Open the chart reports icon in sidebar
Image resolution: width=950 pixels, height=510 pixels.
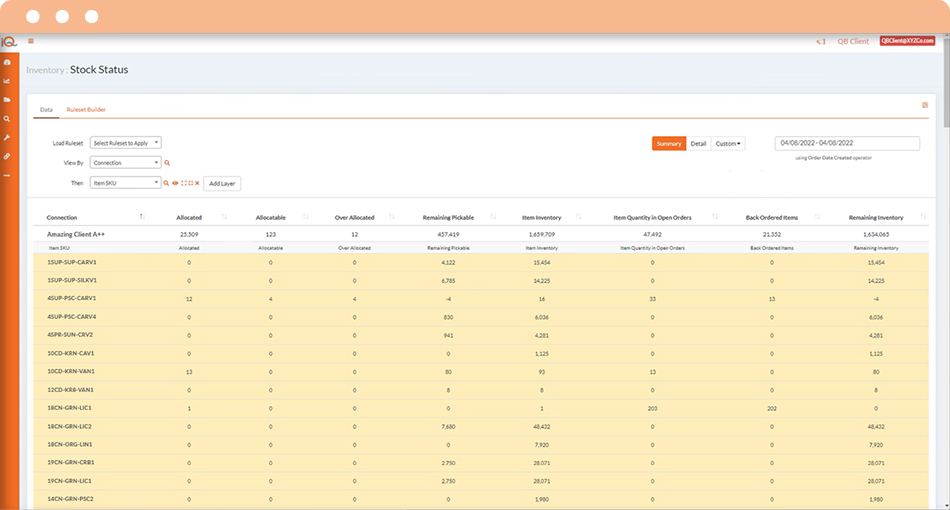7,81
